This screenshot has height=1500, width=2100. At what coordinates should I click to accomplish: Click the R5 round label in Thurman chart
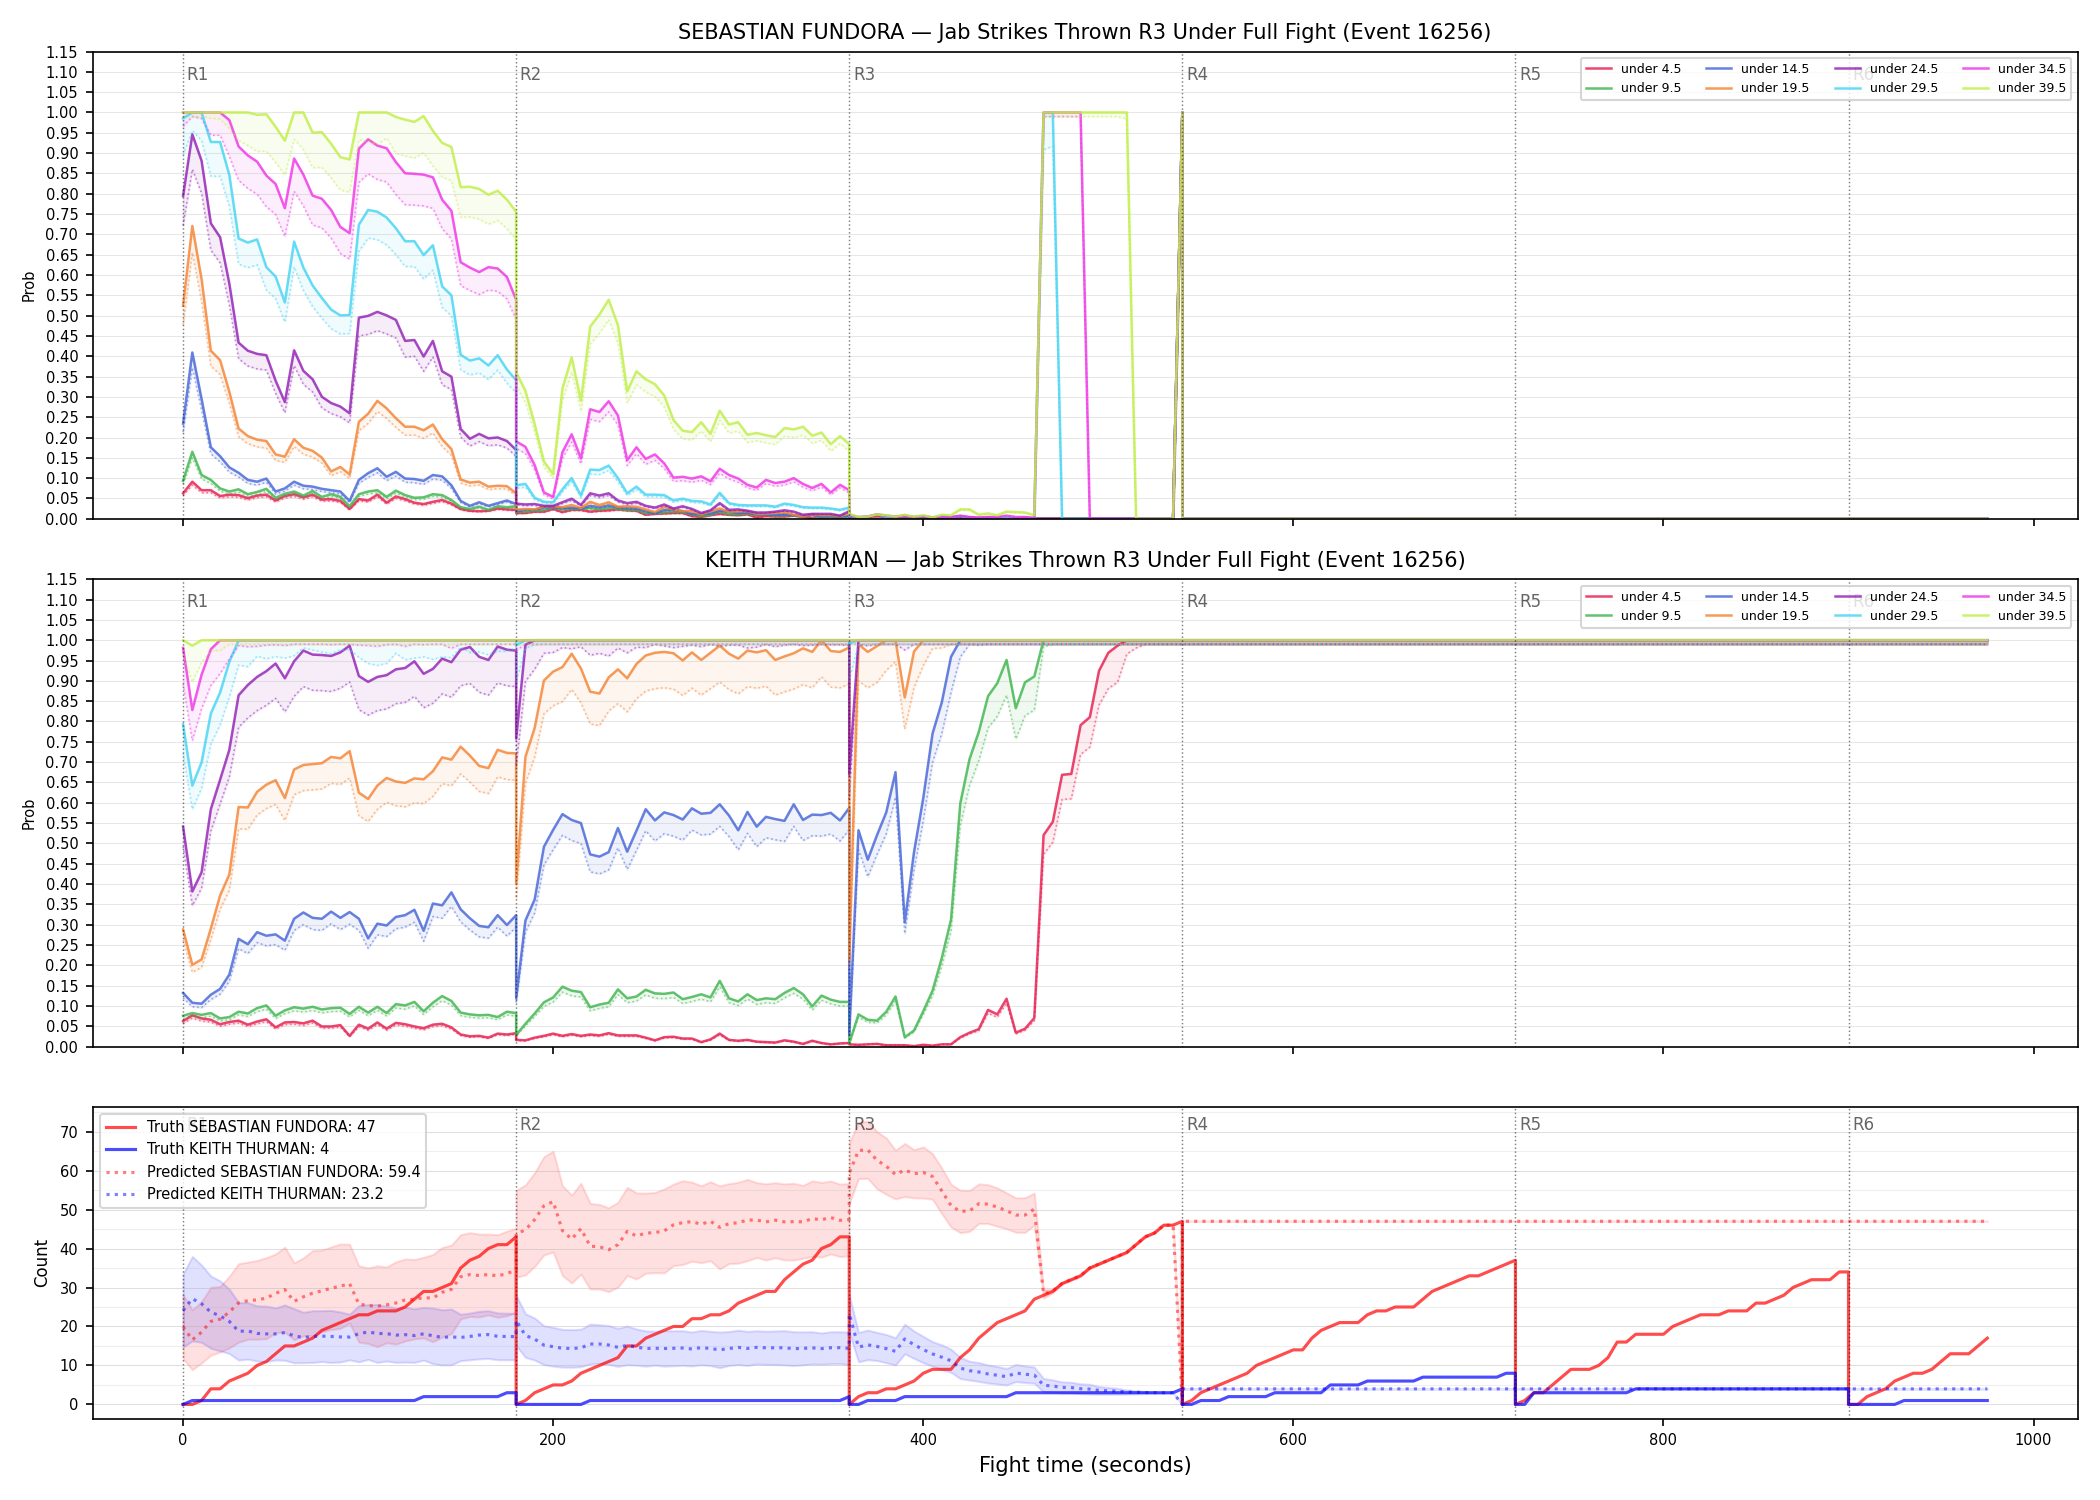point(1530,601)
